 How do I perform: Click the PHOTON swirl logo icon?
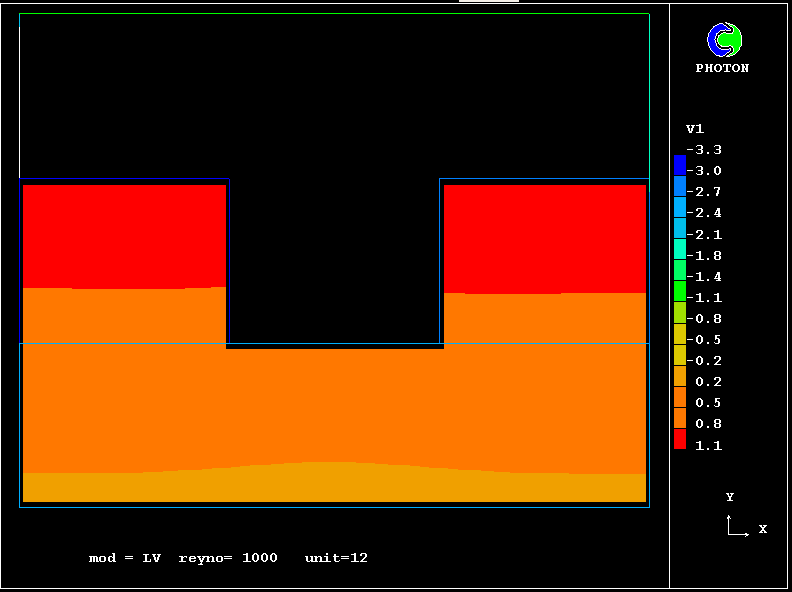point(724,40)
